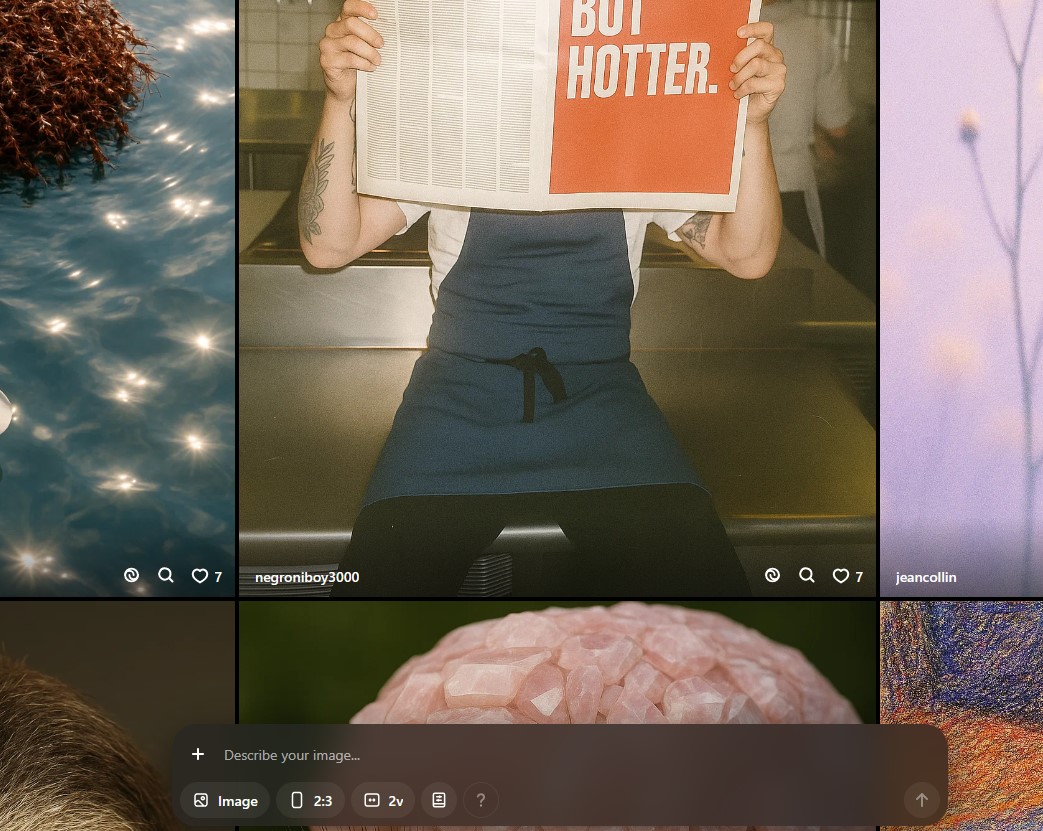Viewport: 1043px width, 831px height.
Task: Open the BUT HOTTER newspaper image
Action: (557, 300)
